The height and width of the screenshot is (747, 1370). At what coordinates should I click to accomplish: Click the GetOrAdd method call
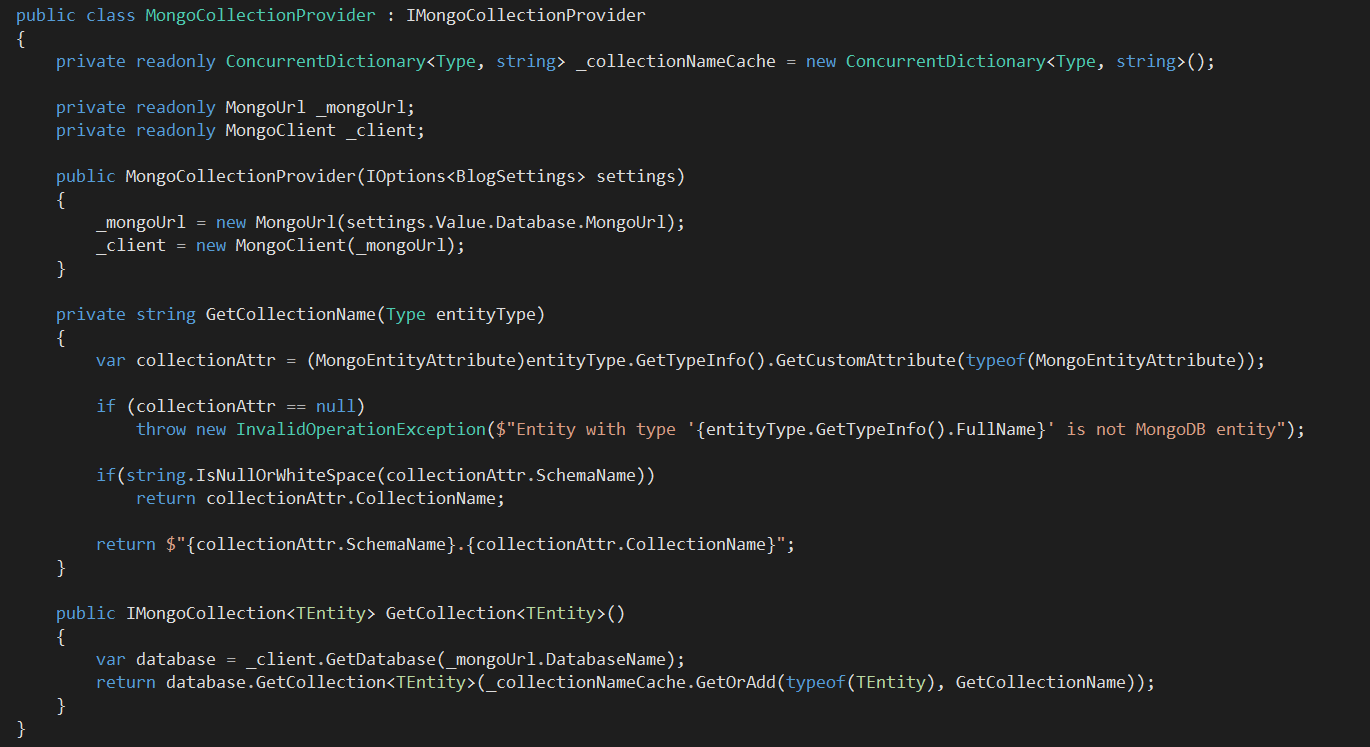point(736,682)
